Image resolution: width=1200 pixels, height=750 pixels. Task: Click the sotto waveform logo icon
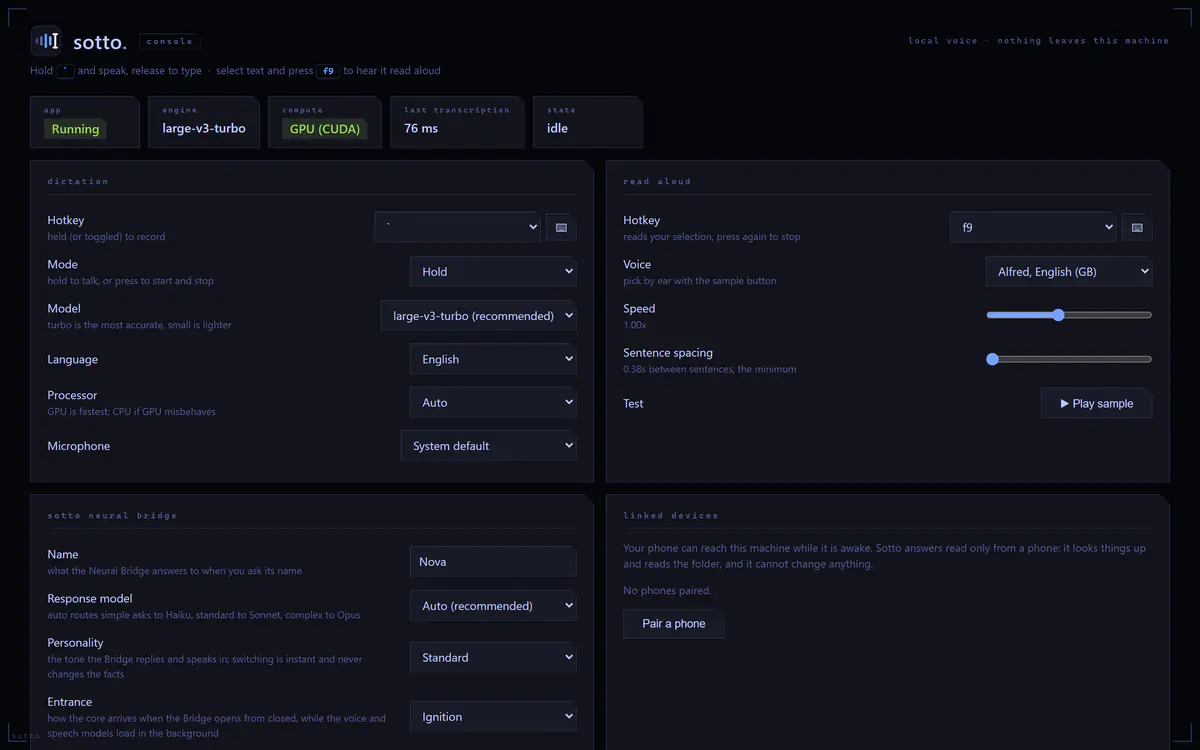[x=46, y=41]
